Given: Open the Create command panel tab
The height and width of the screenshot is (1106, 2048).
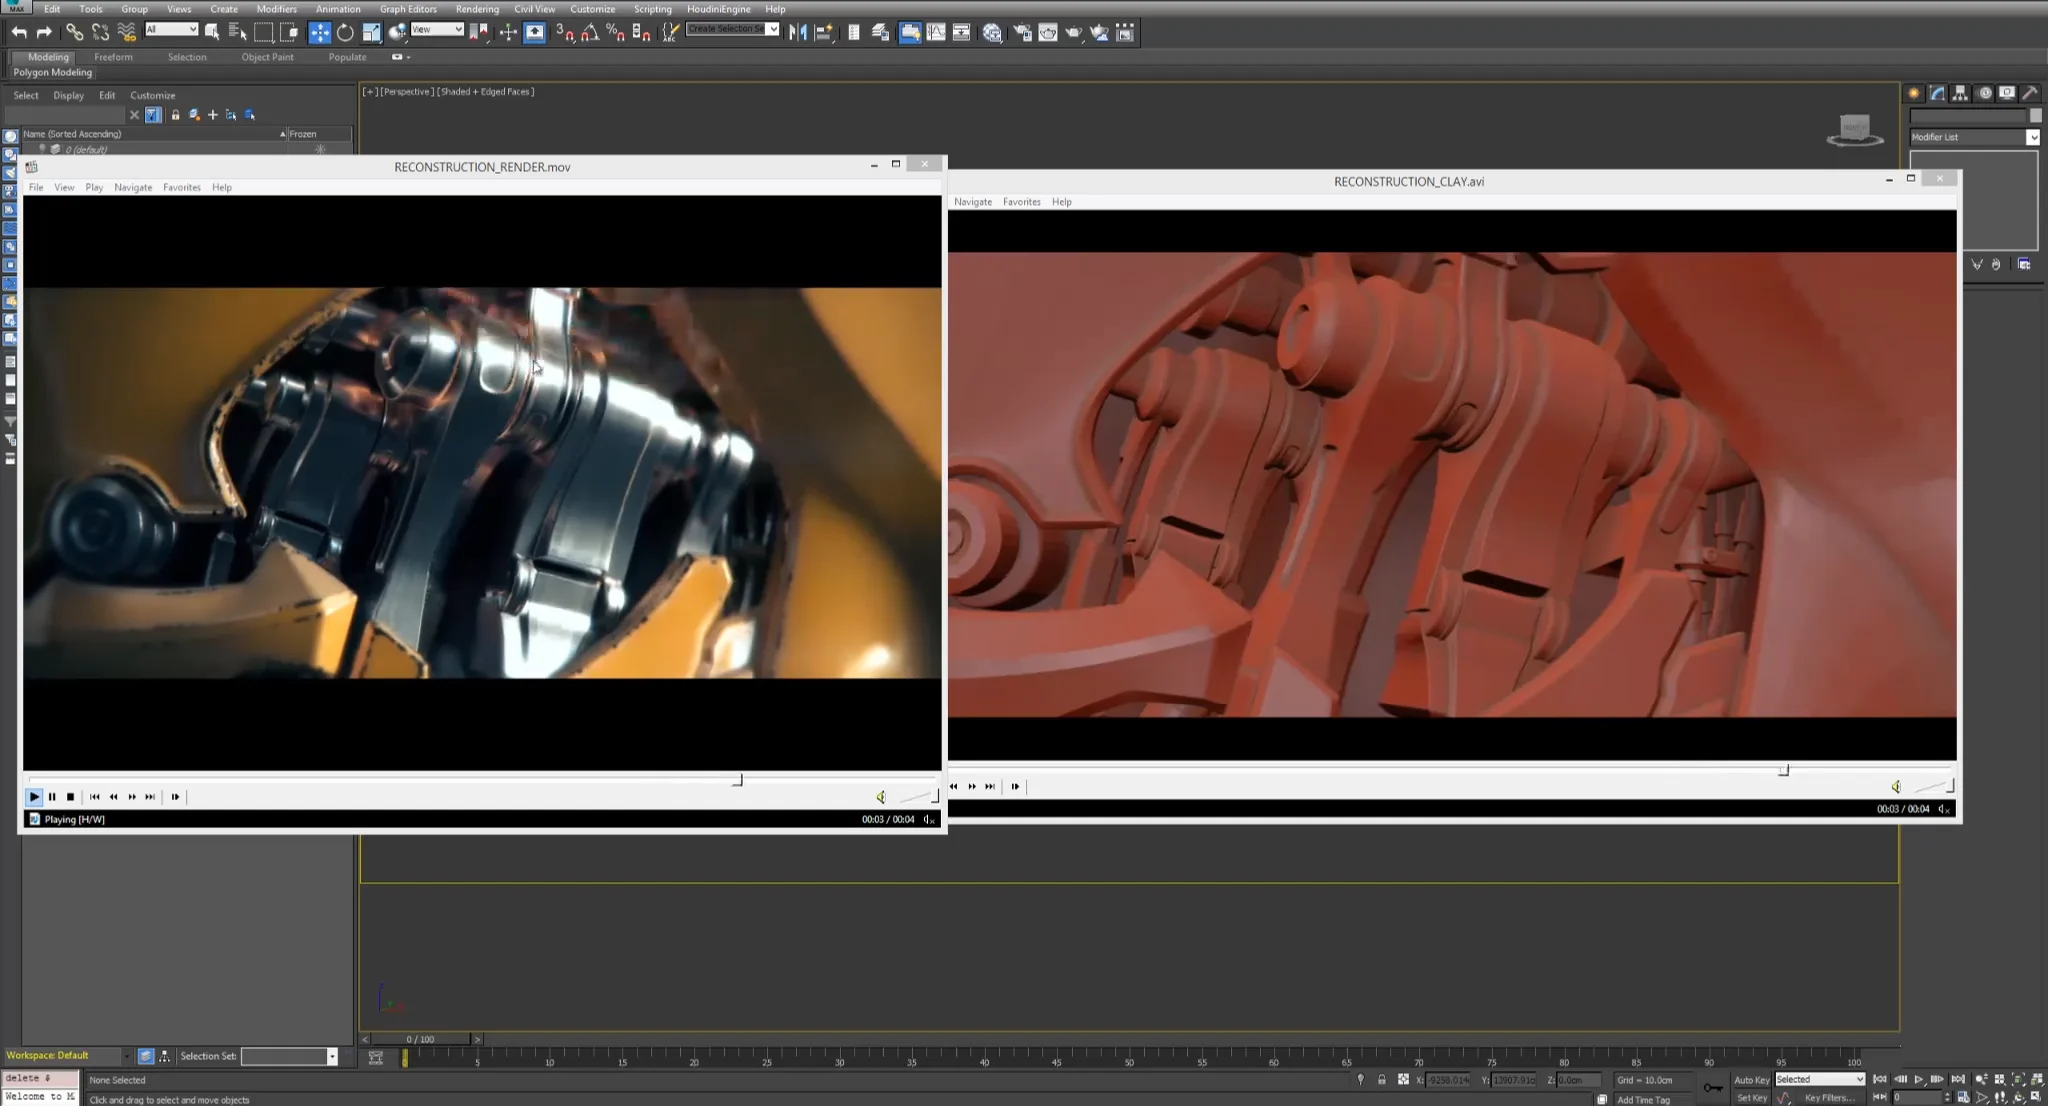Looking at the screenshot, I should [x=1914, y=93].
